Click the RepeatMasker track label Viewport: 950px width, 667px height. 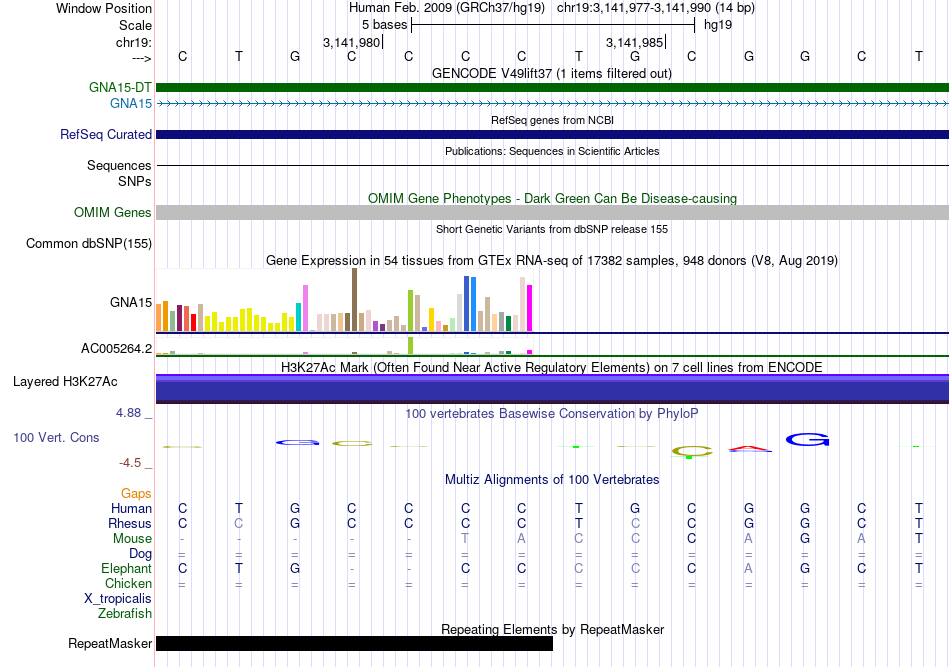(x=110, y=643)
